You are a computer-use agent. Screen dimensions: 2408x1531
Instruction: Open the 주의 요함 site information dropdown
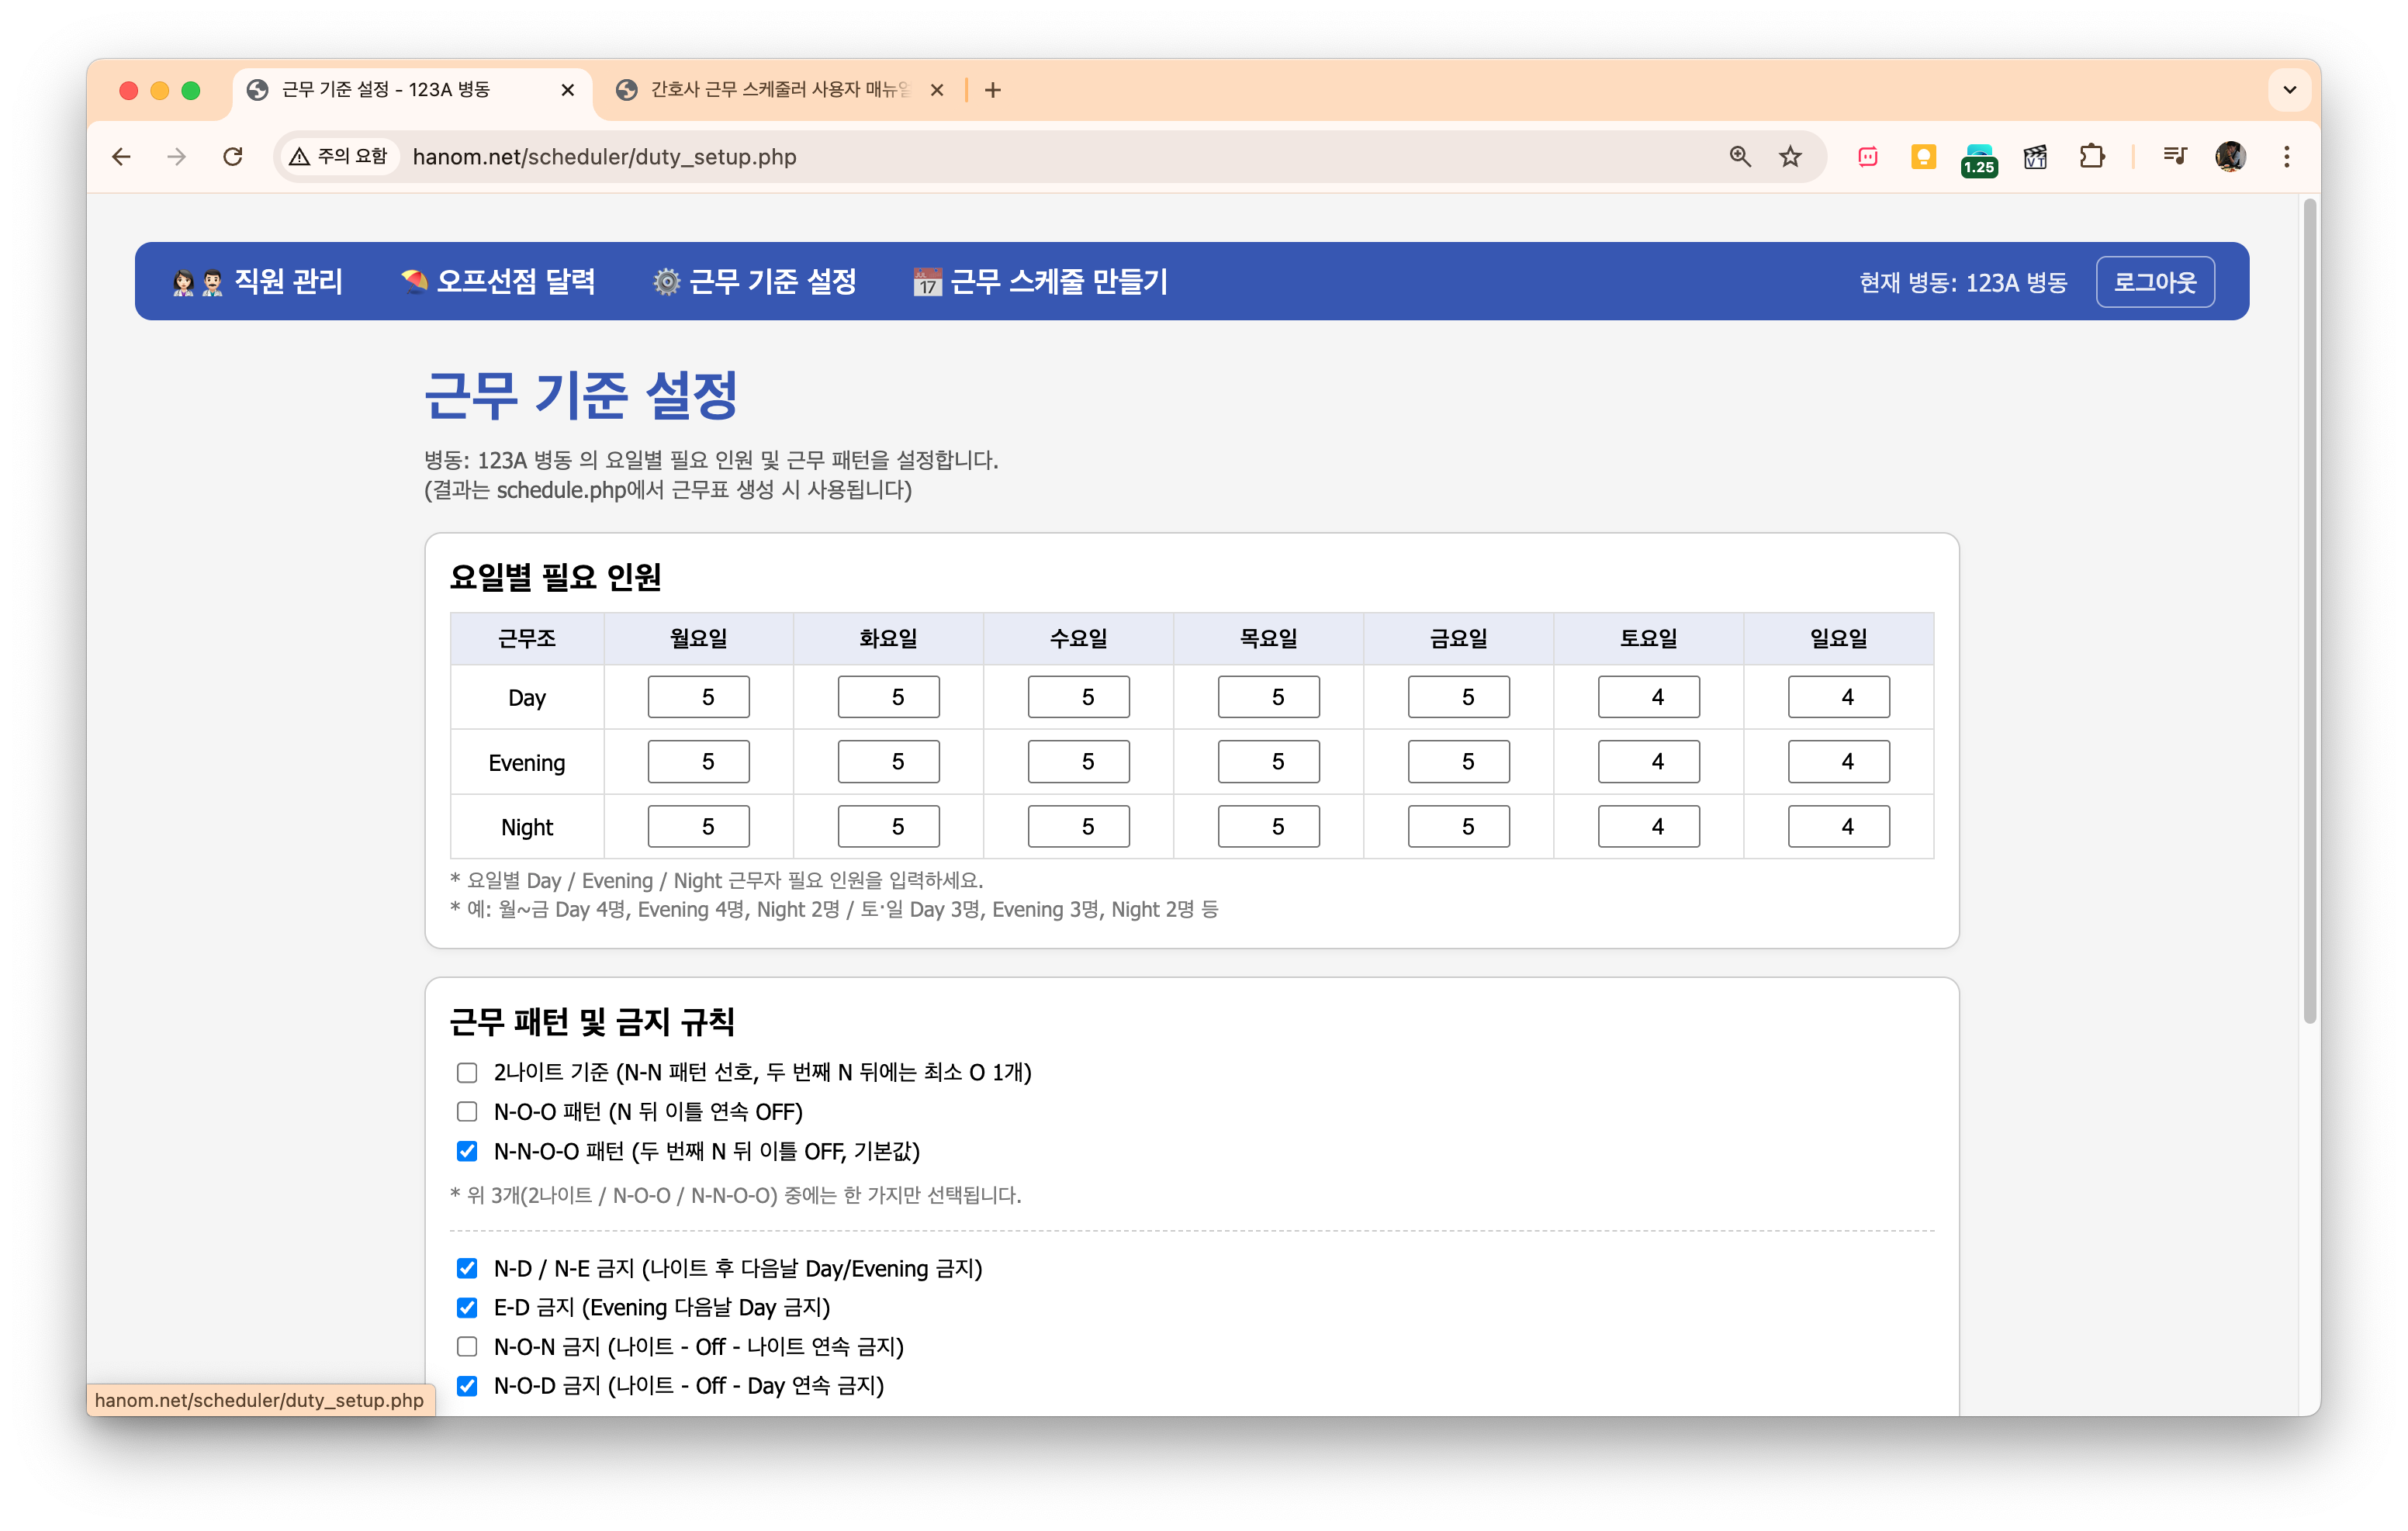339,156
